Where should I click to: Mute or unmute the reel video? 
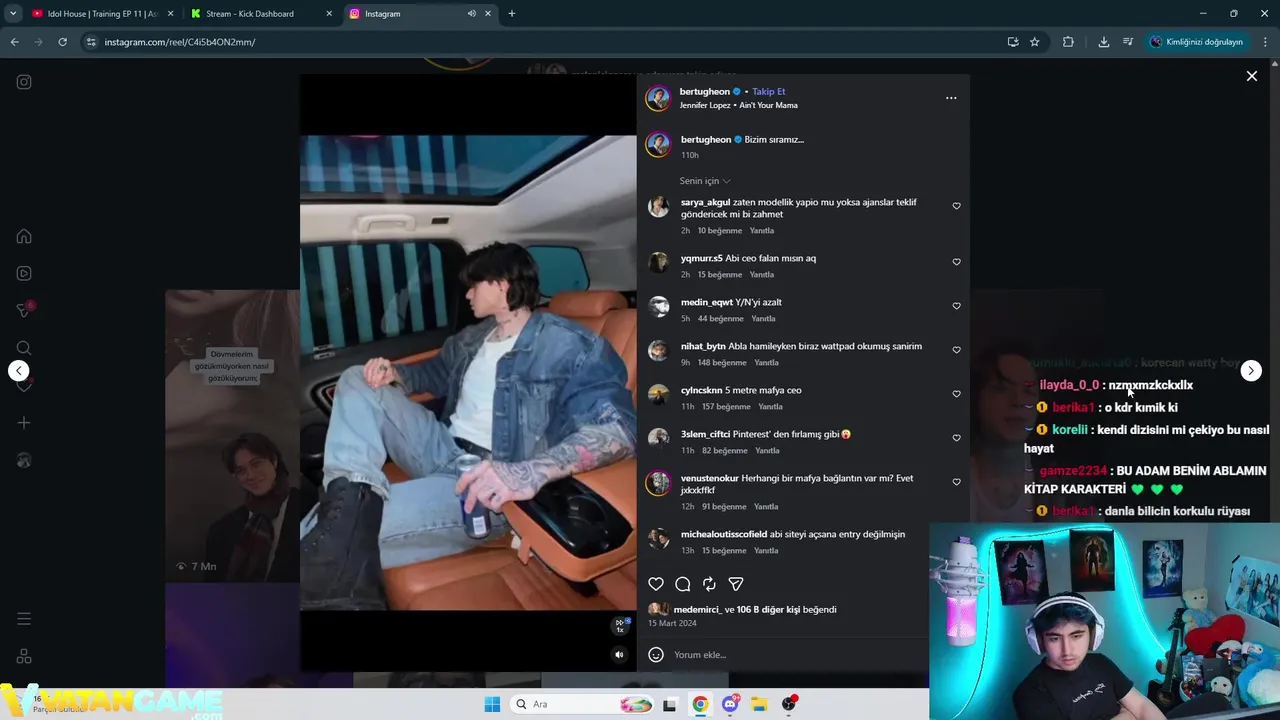coord(619,655)
